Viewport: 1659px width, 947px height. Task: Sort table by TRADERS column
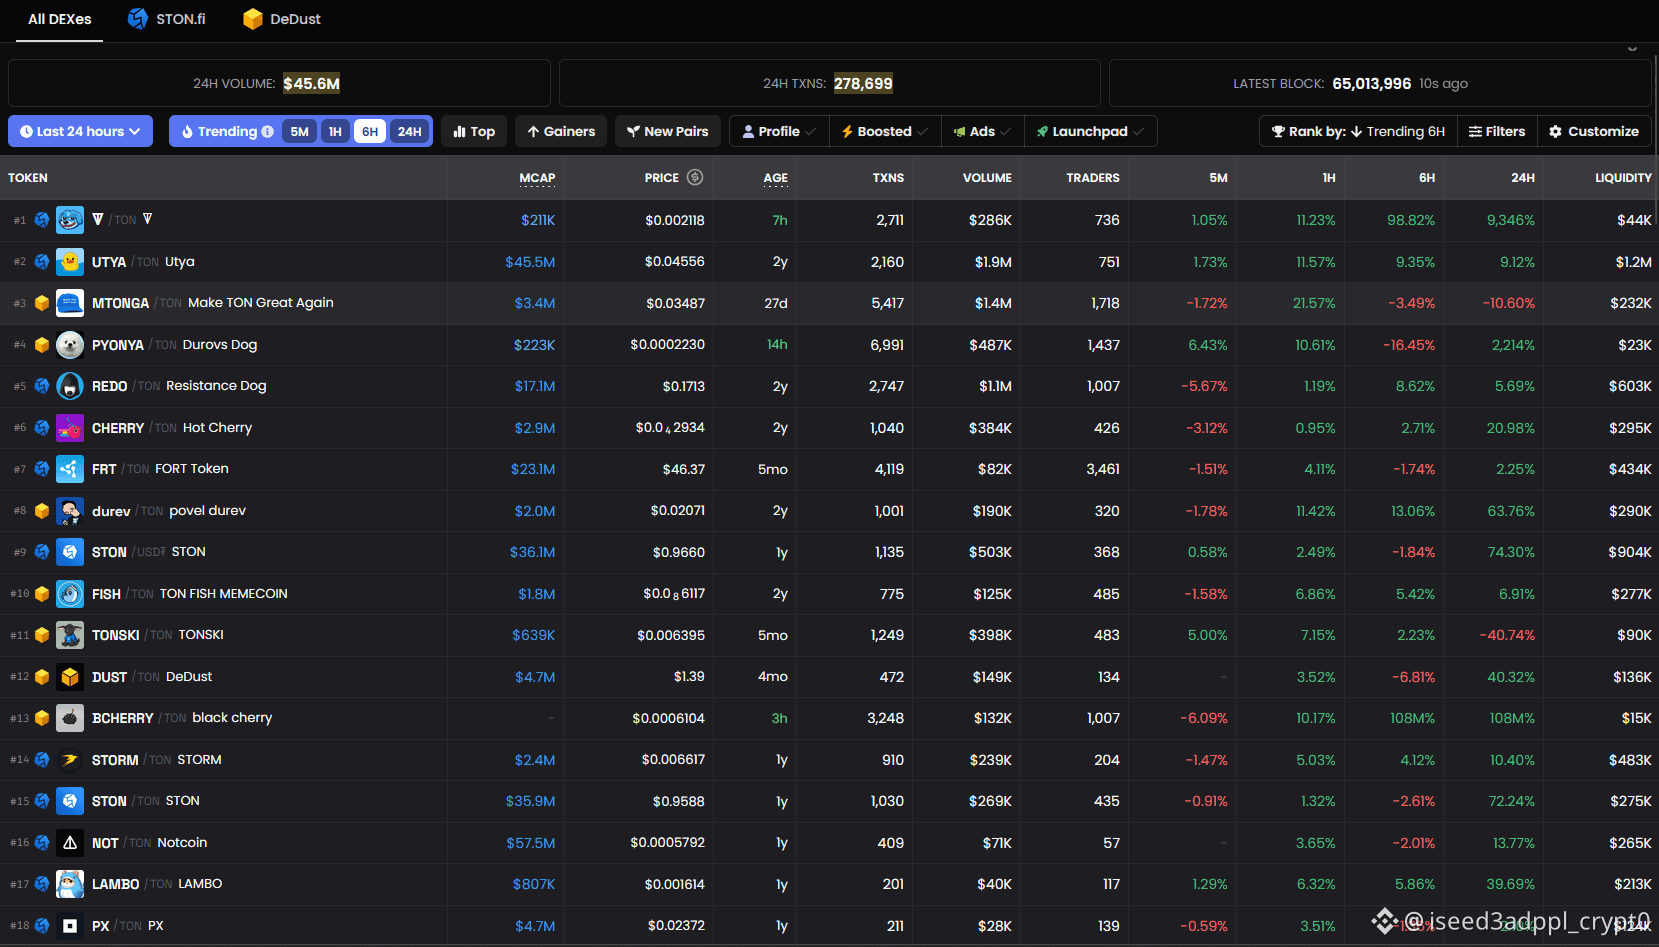(1093, 178)
